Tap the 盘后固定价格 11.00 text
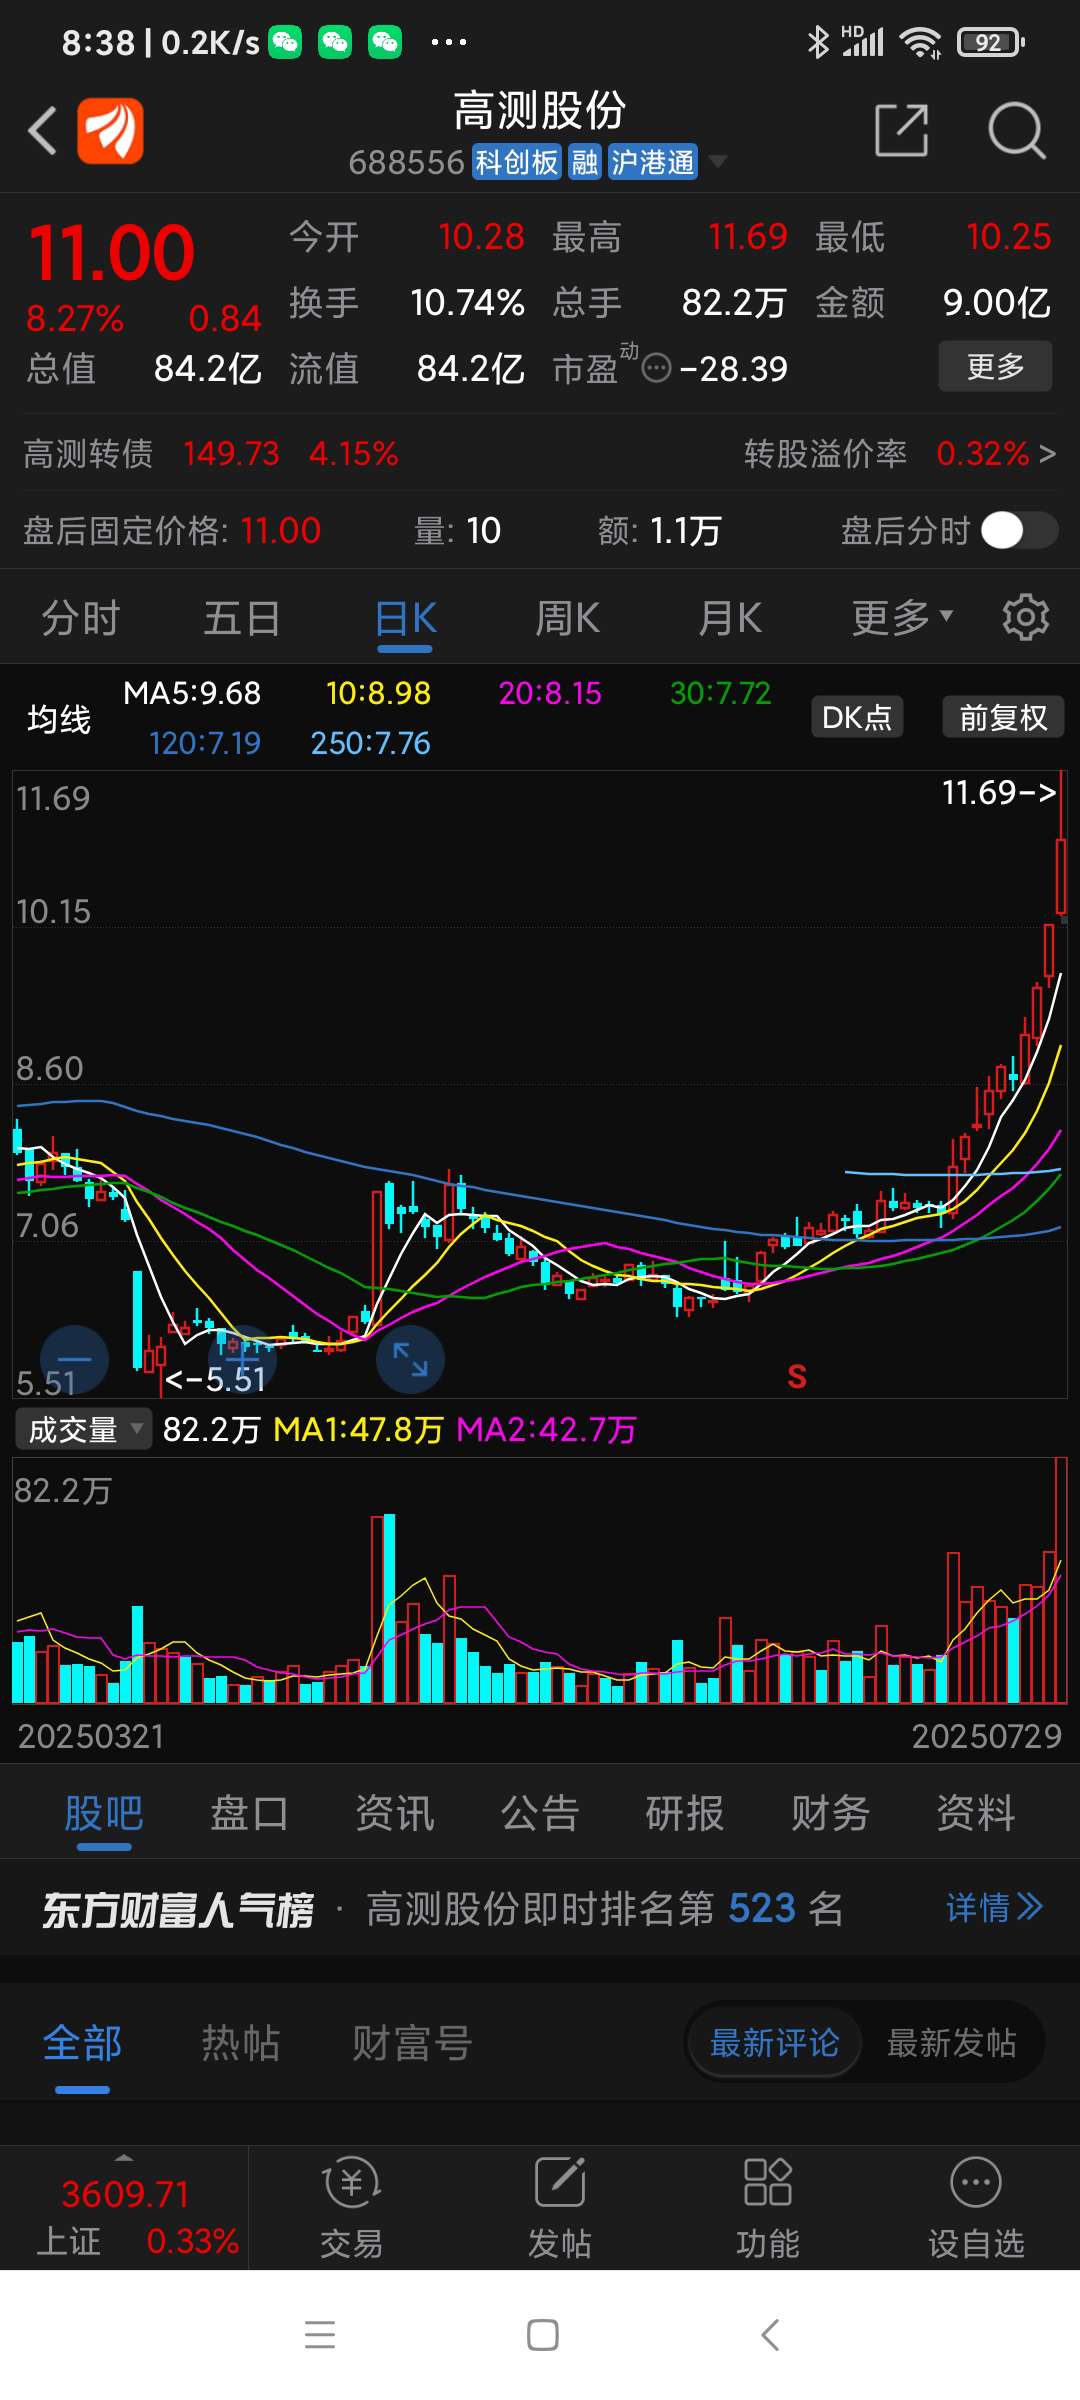This screenshot has height=2400, width=1080. [x=172, y=530]
